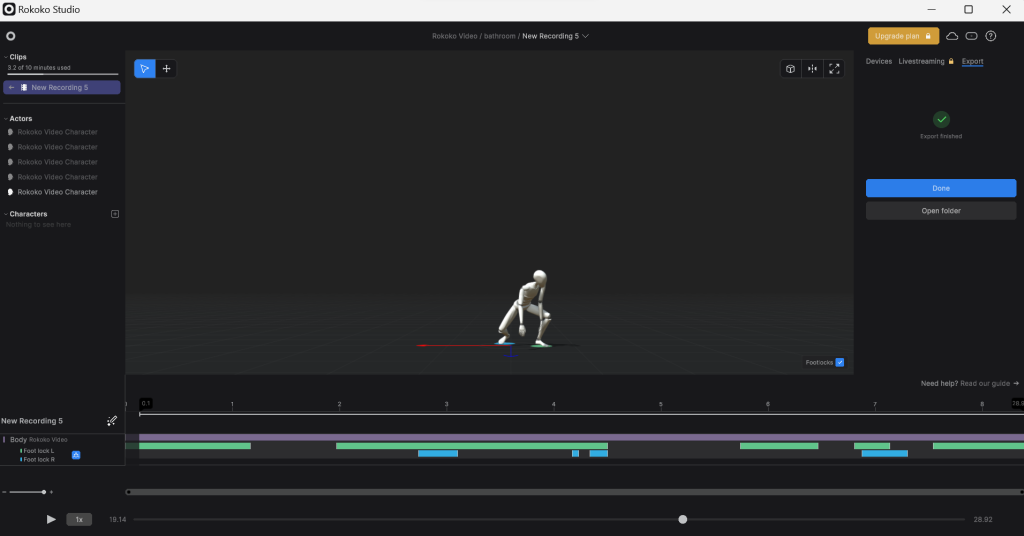Adjust the timeline zoom slider handle

[44, 492]
